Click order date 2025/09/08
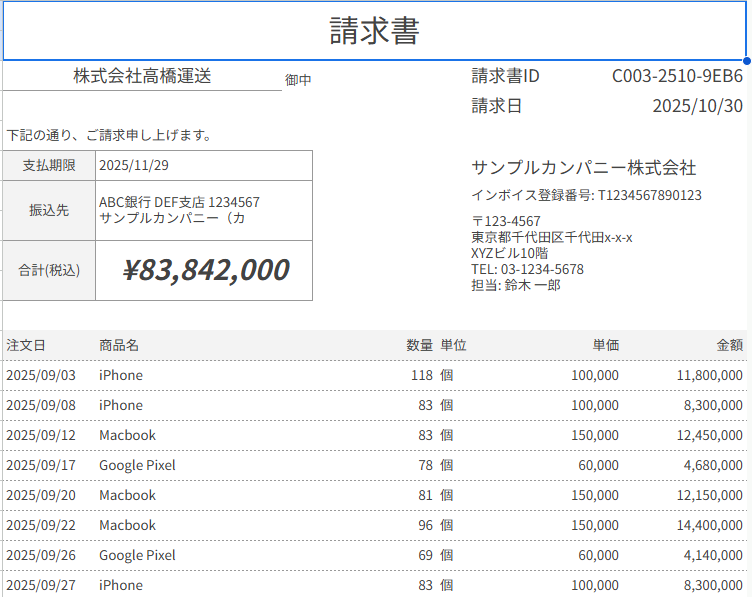Screen dimensions: 752x597 (41, 405)
